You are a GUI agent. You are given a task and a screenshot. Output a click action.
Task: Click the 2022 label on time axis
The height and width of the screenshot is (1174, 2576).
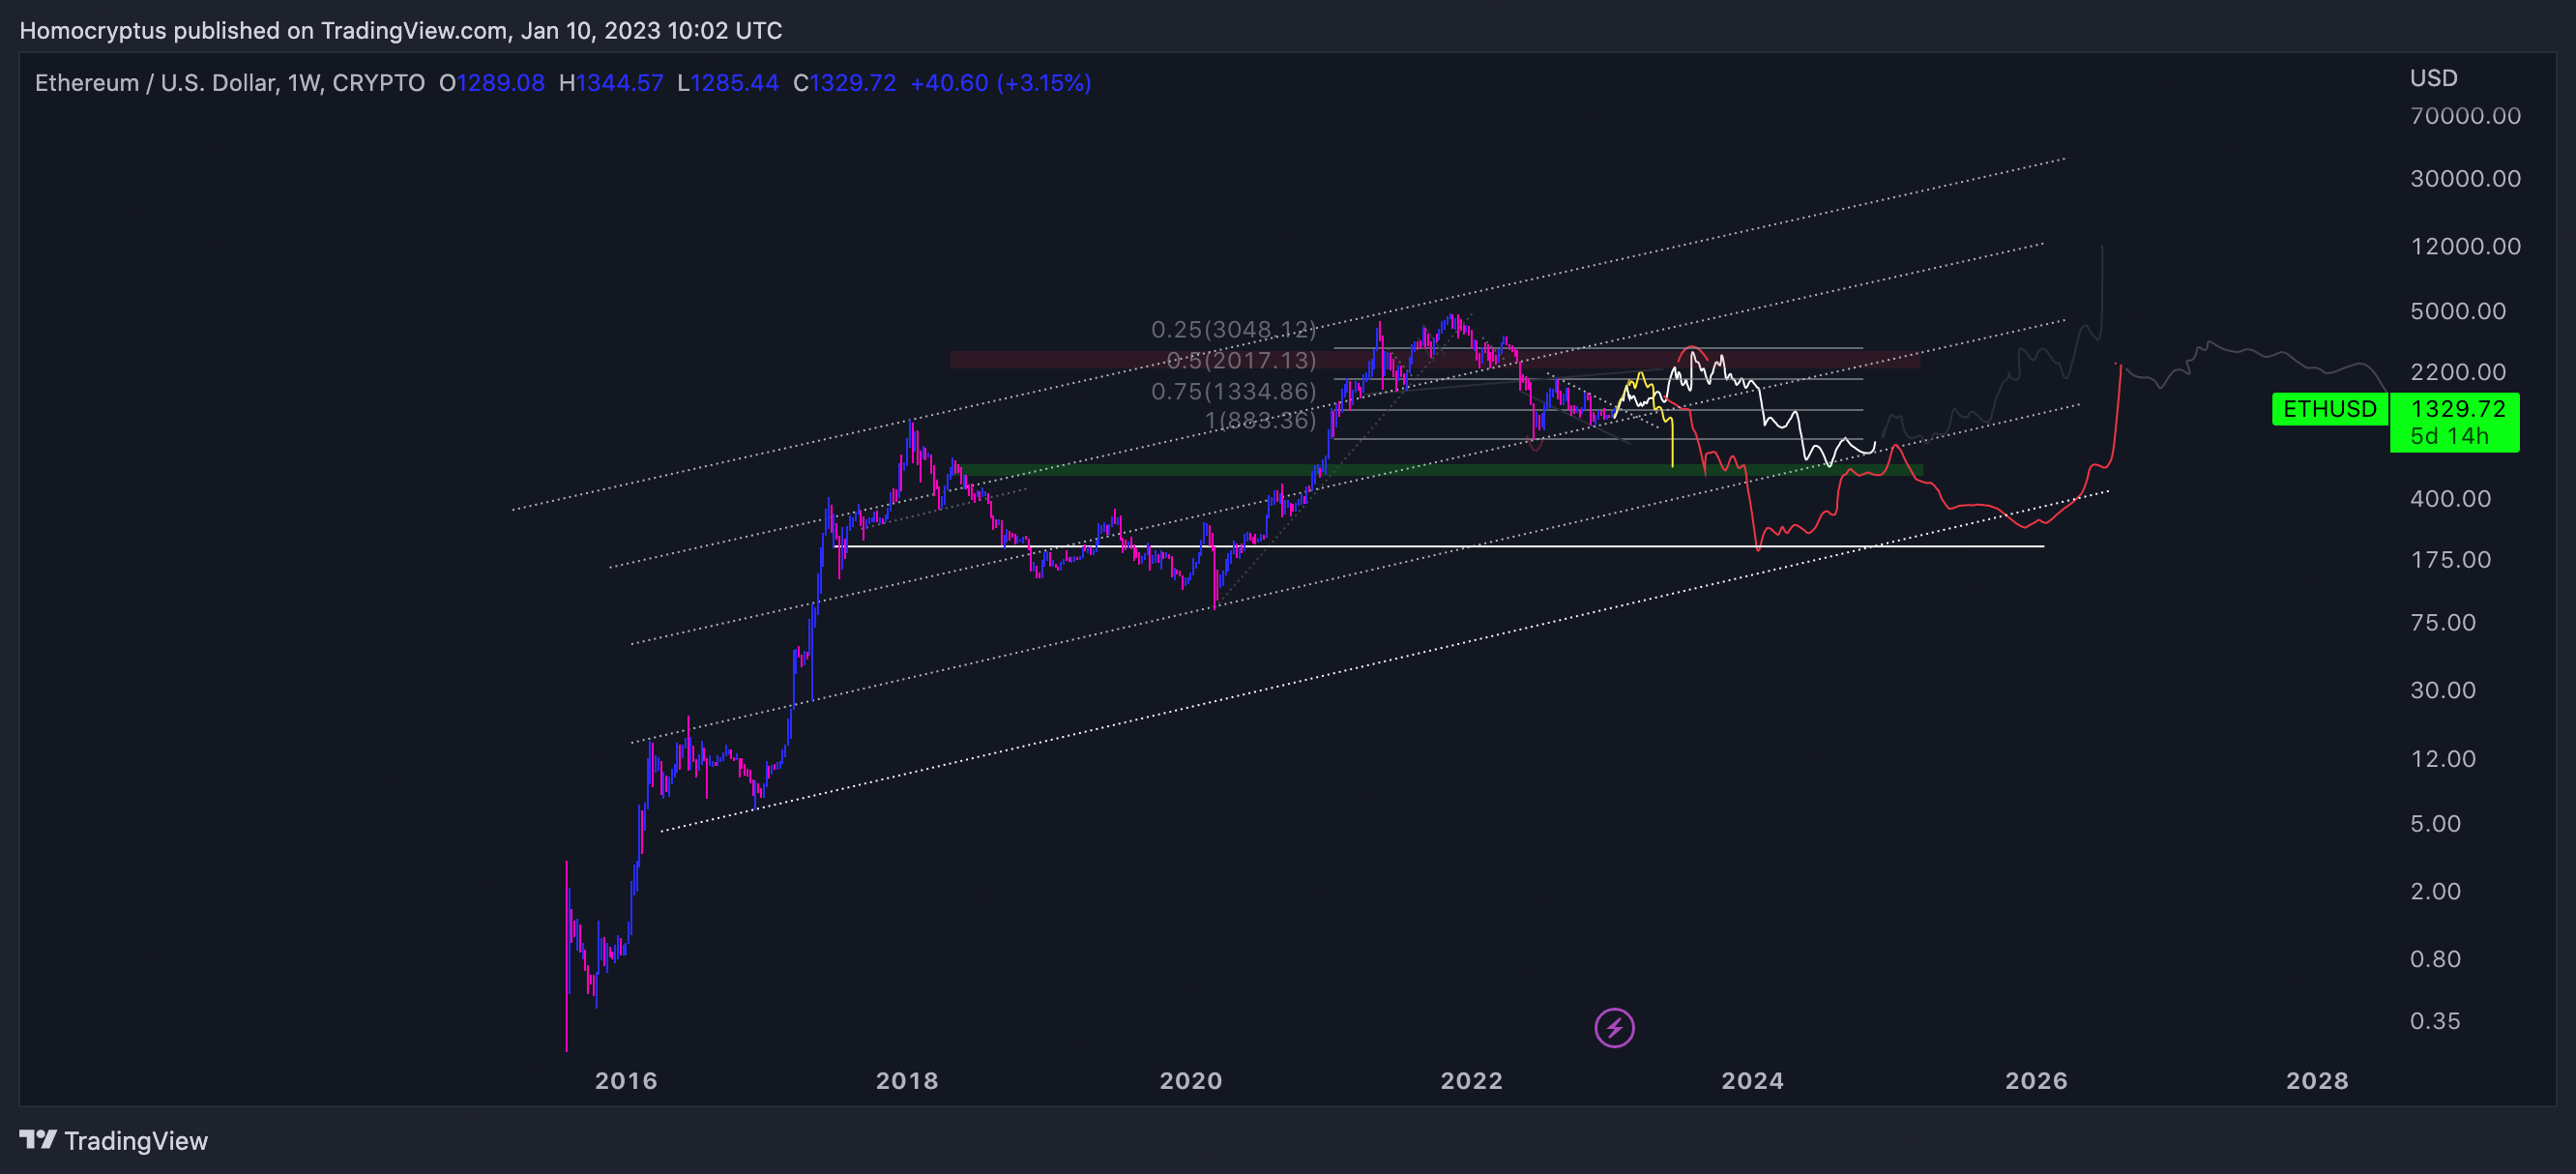(x=1471, y=1080)
